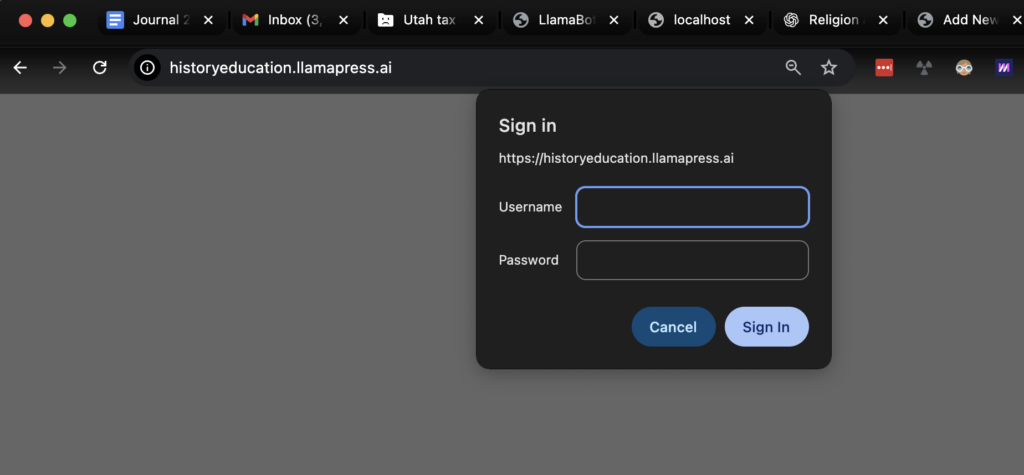Open the red password manager extension
Viewport: 1024px width, 475px height.
click(x=884, y=68)
